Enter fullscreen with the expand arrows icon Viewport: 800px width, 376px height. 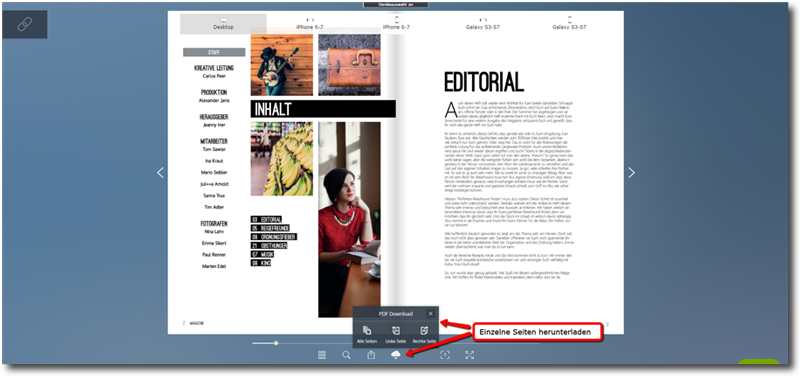coord(469,355)
